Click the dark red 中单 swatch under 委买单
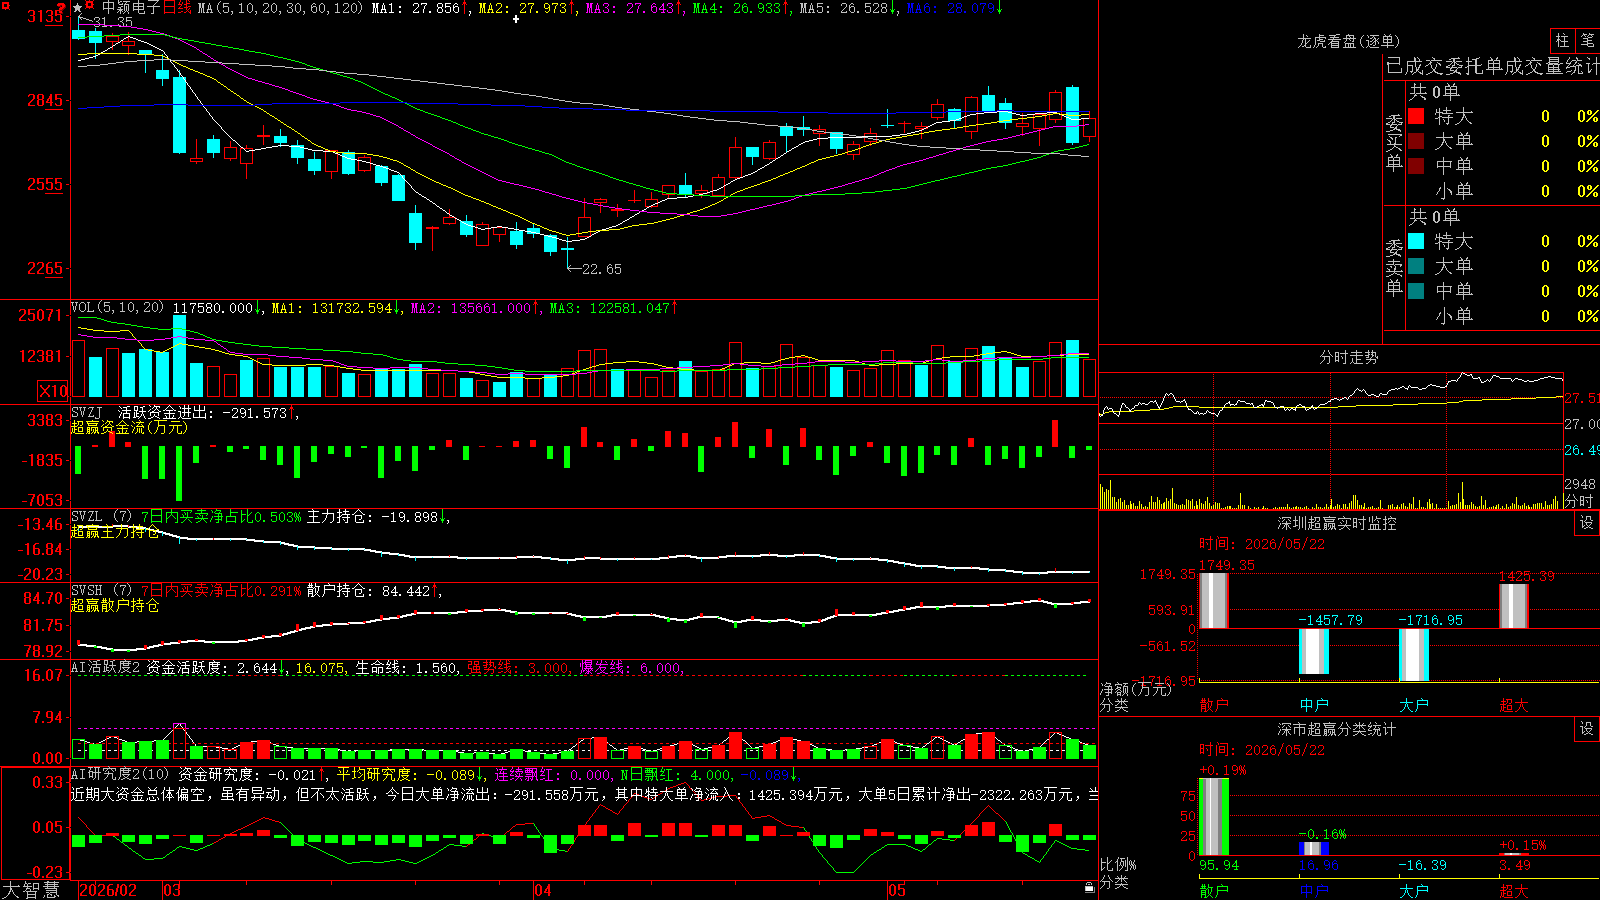This screenshot has height=900, width=1600. 1416,166
